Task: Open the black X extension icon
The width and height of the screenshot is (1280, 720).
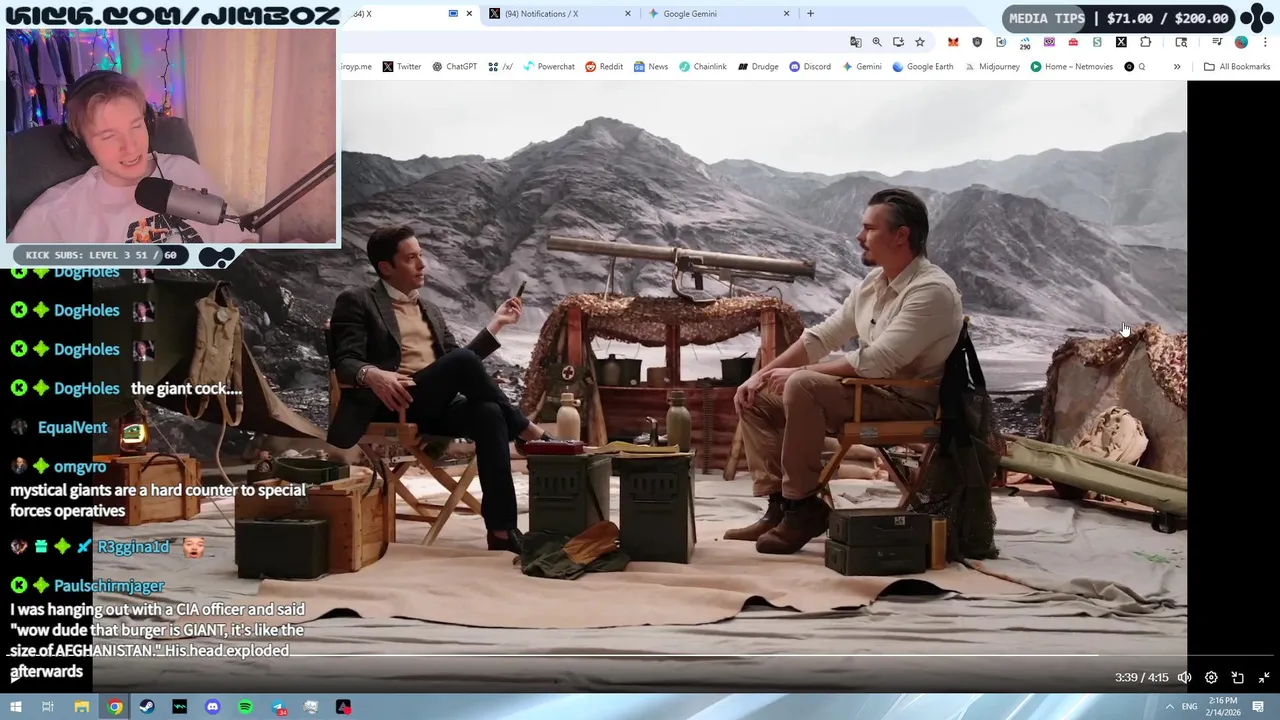Action: [1121, 42]
